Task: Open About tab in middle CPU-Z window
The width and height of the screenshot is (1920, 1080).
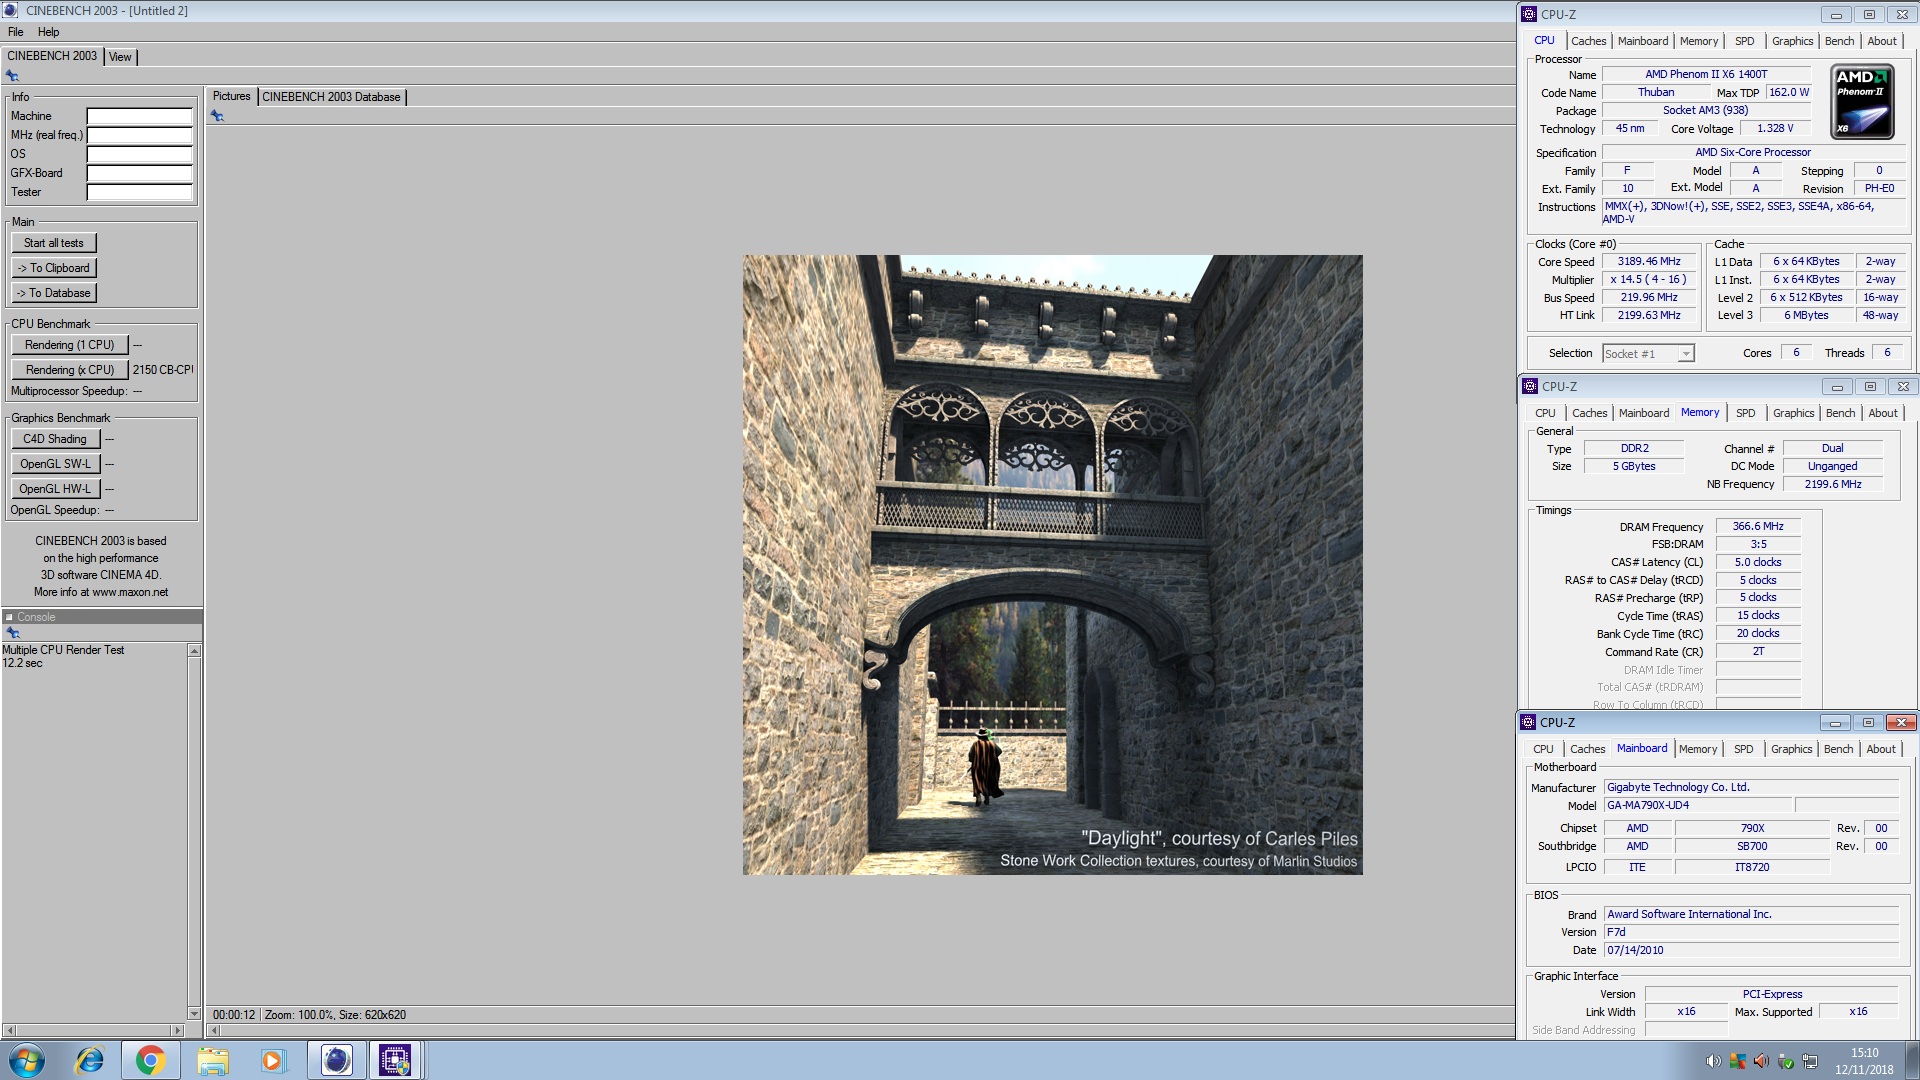Action: pos(1883,413)
